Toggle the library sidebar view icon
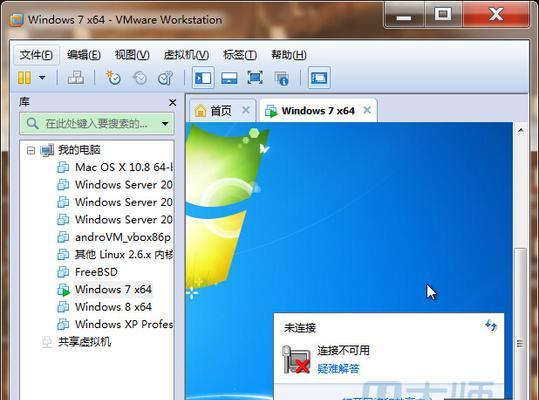The image size is (539, 400). (203, 78)
